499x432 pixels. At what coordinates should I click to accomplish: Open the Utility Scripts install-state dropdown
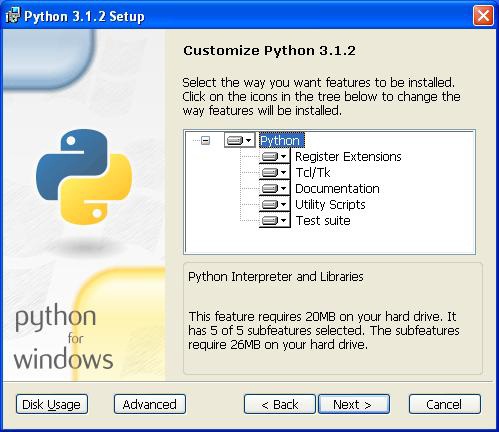click(274, 204)
